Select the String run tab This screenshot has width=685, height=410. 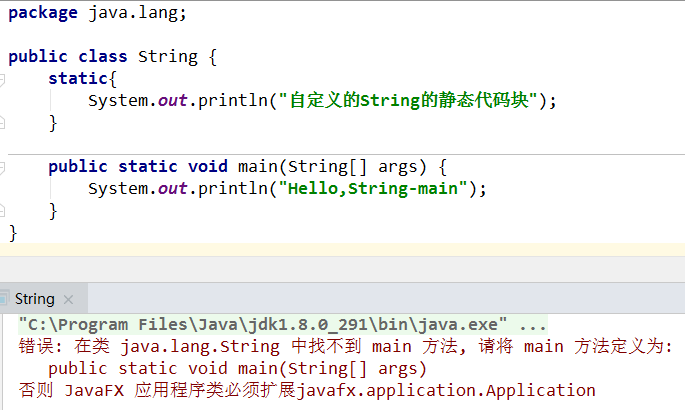point(34,298)
